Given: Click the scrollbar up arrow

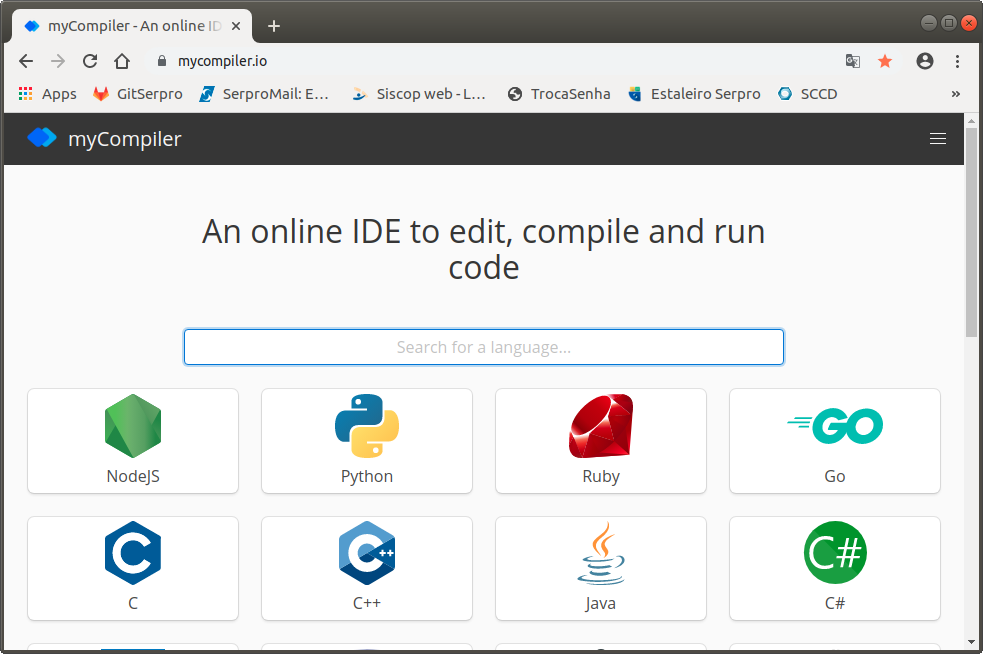Looking at the screenshot, I should [x=971, y=120].
